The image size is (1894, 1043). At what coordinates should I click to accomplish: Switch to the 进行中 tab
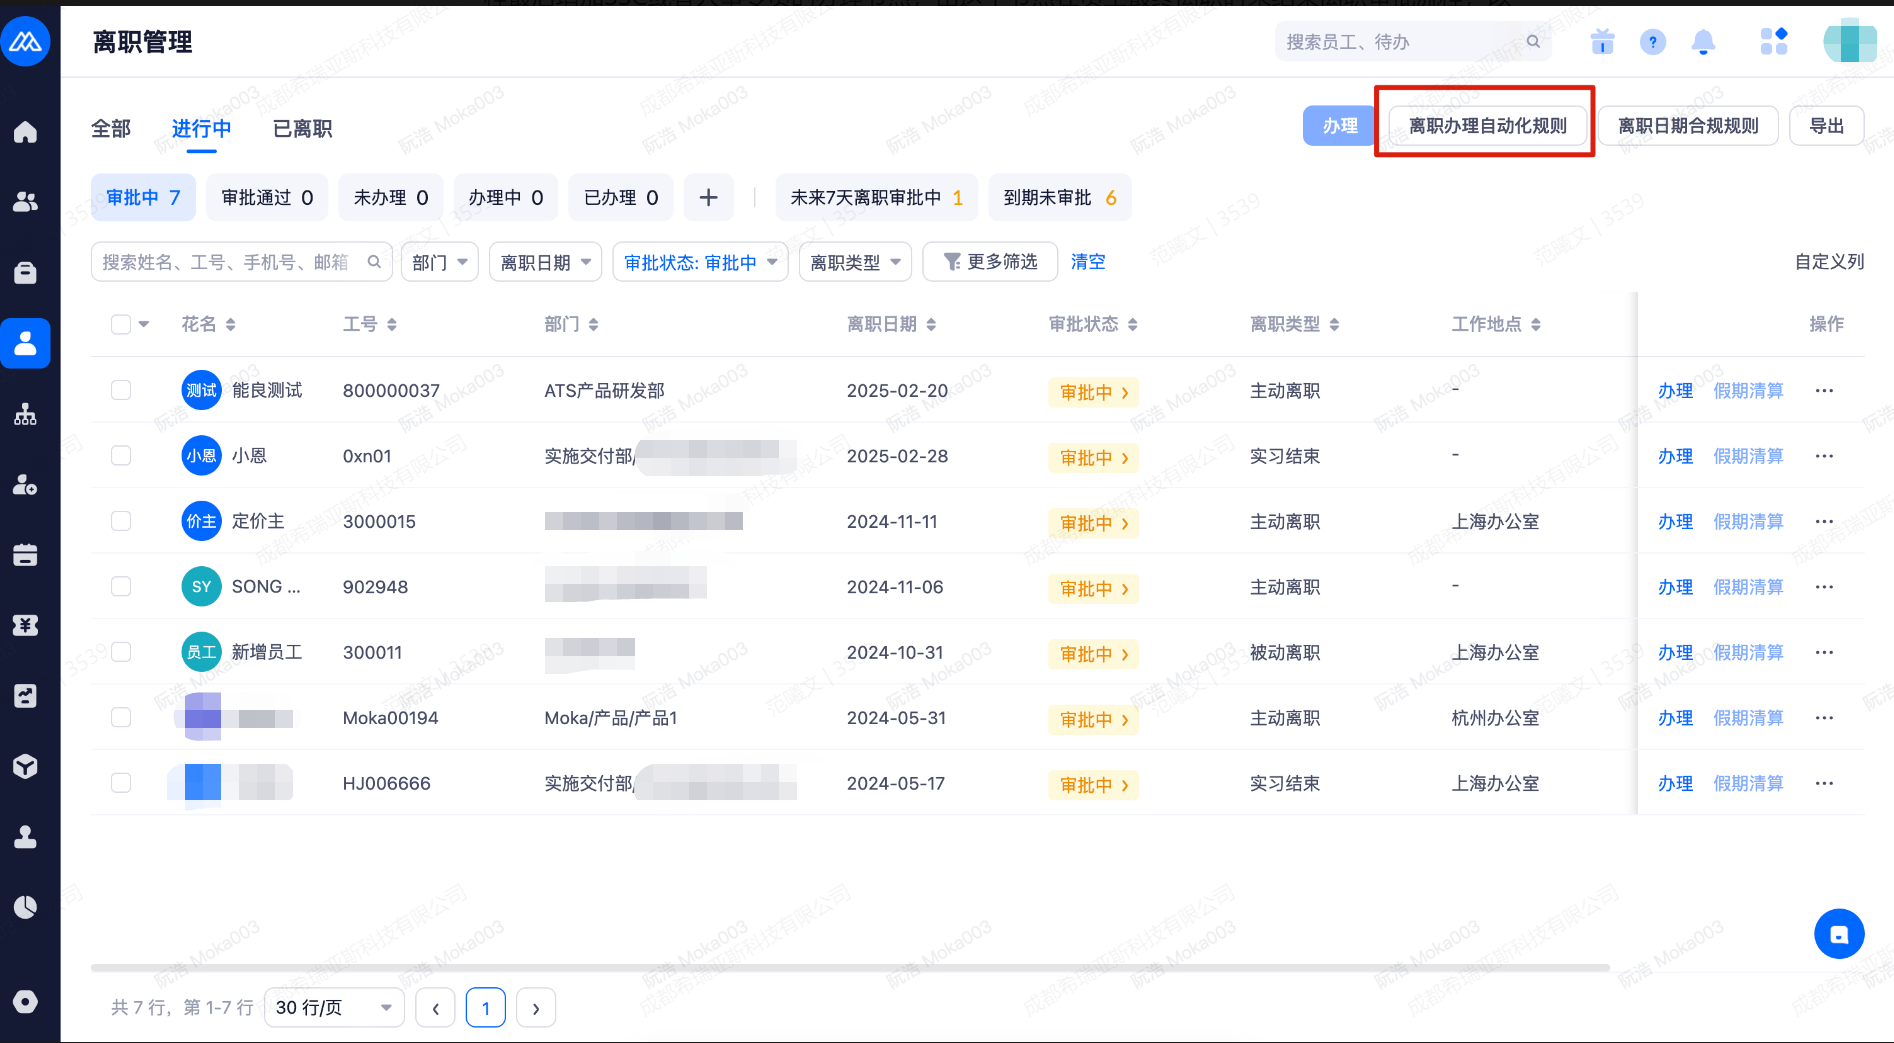[x=201, y=129]
